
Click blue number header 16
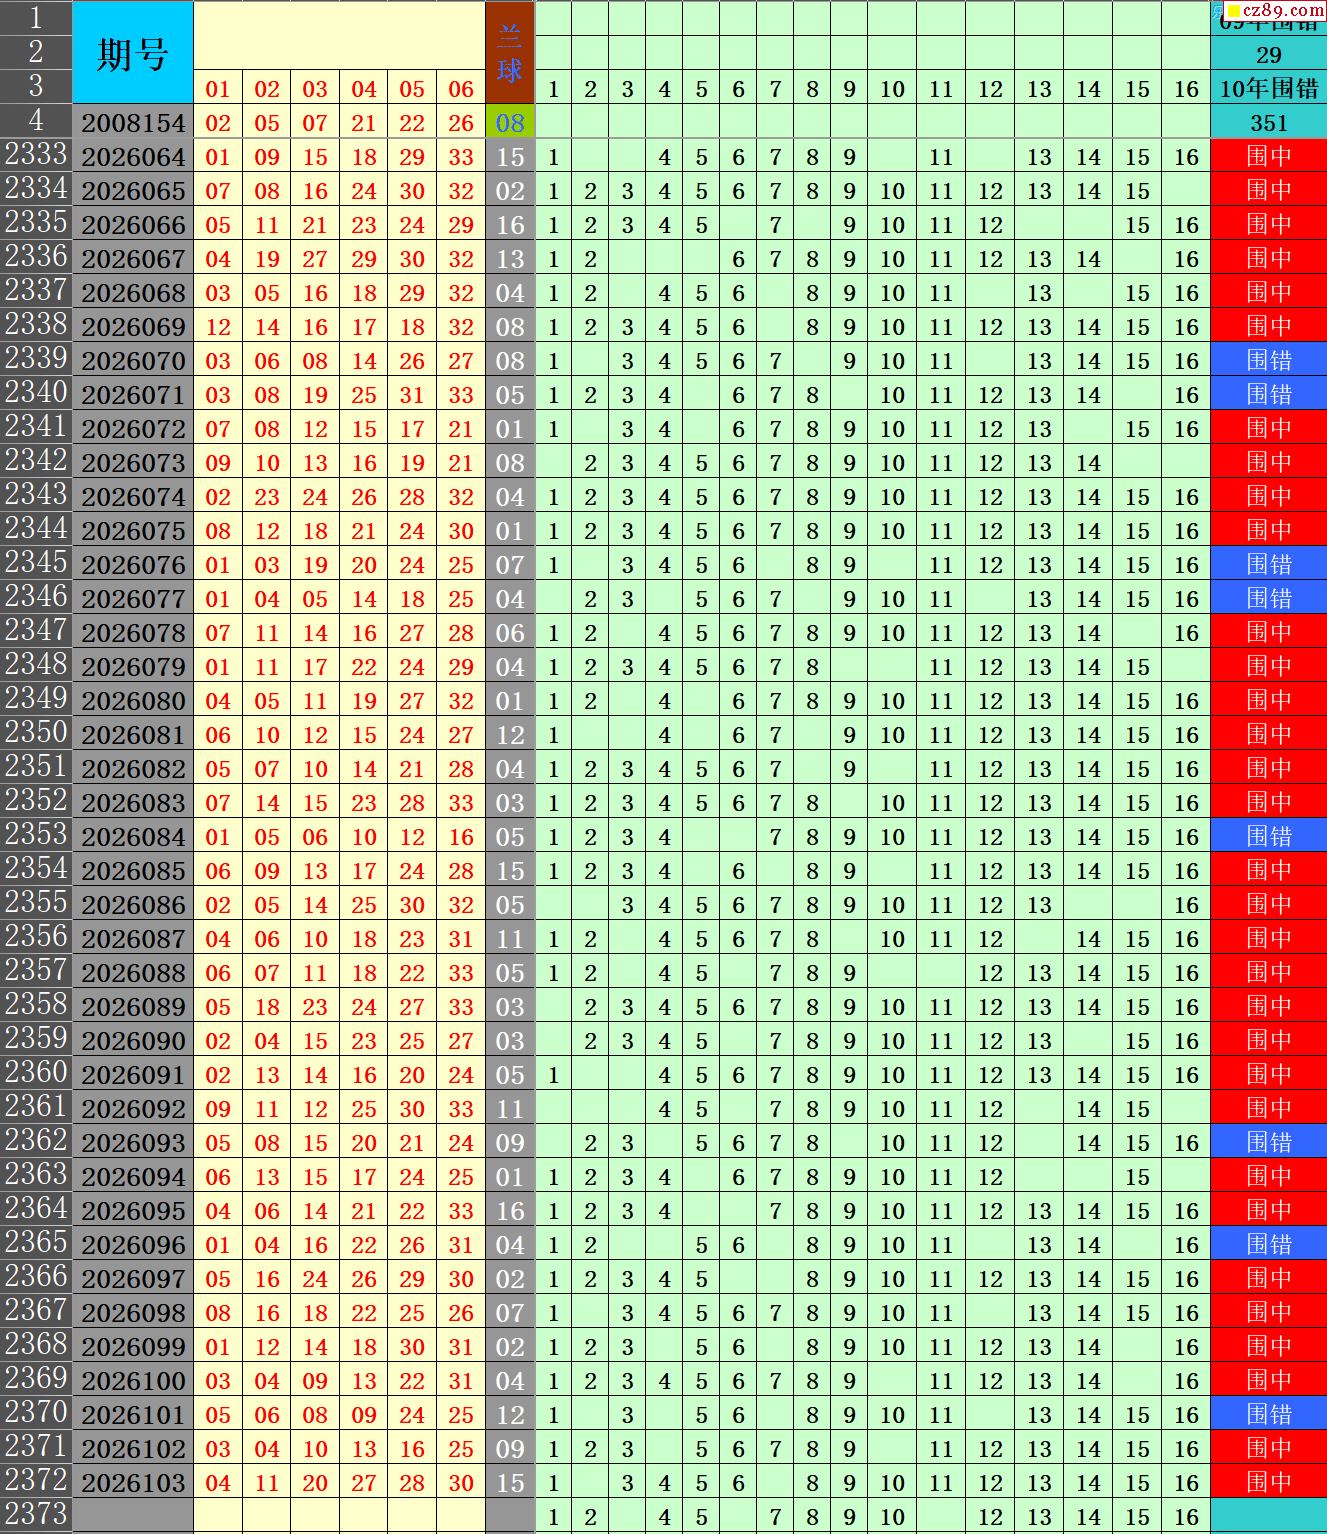tap(1186, 88)
